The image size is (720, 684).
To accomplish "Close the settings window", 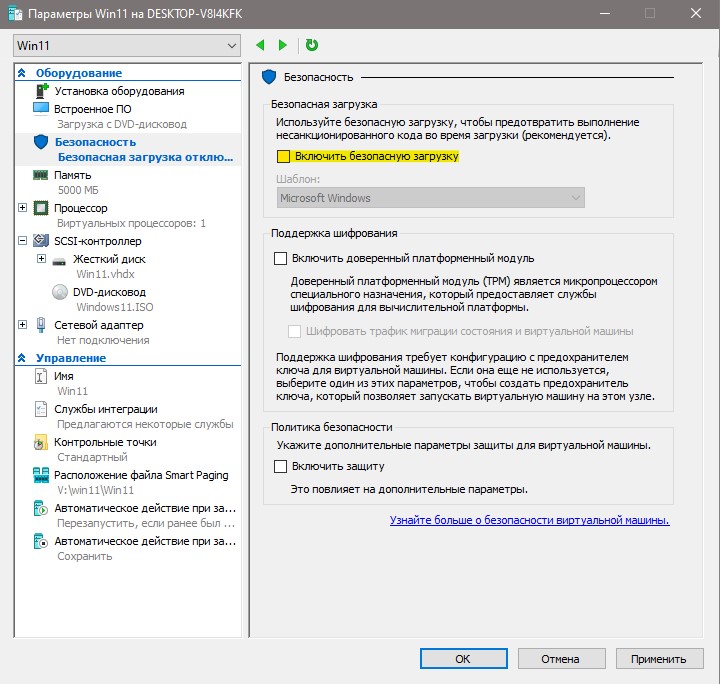I will click(696, 13).
